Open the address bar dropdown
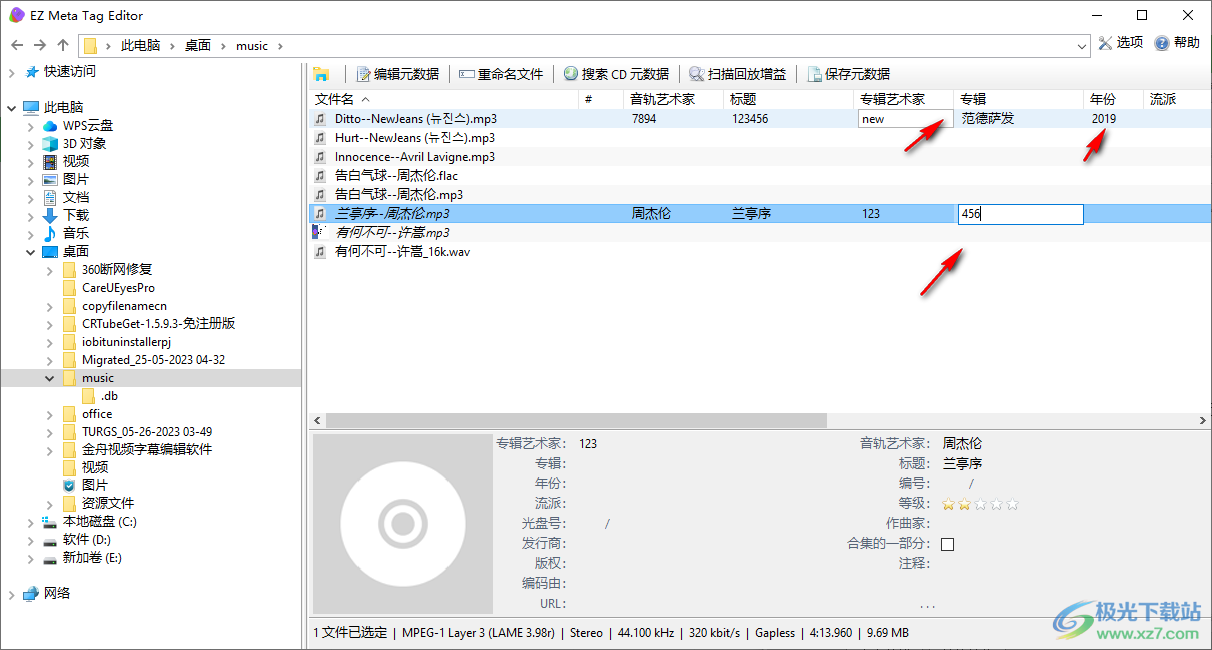This screenshot has height=650, width=1212. click(1081, 45)
